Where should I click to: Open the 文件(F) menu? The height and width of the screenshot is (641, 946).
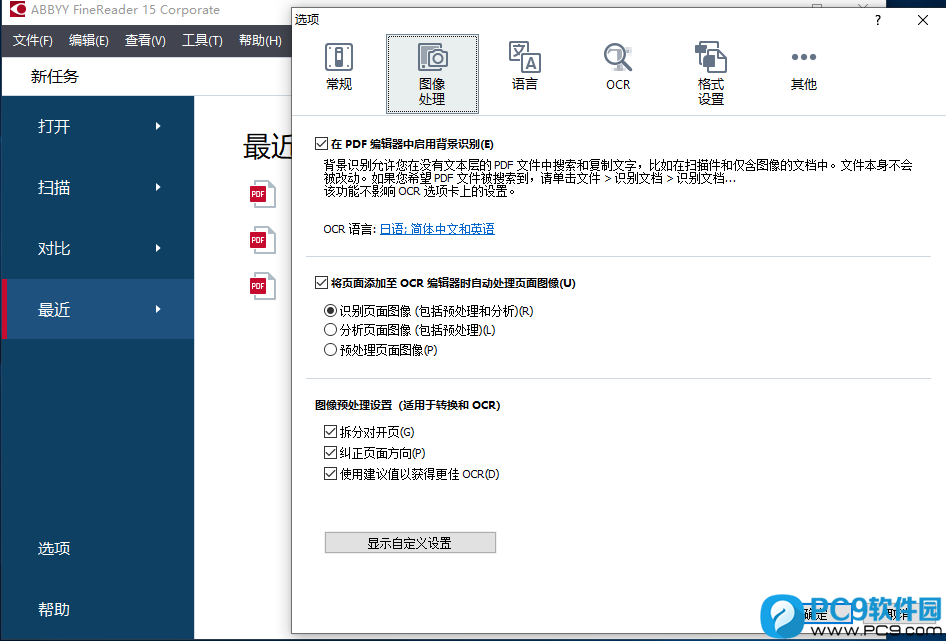coord(33,40)
